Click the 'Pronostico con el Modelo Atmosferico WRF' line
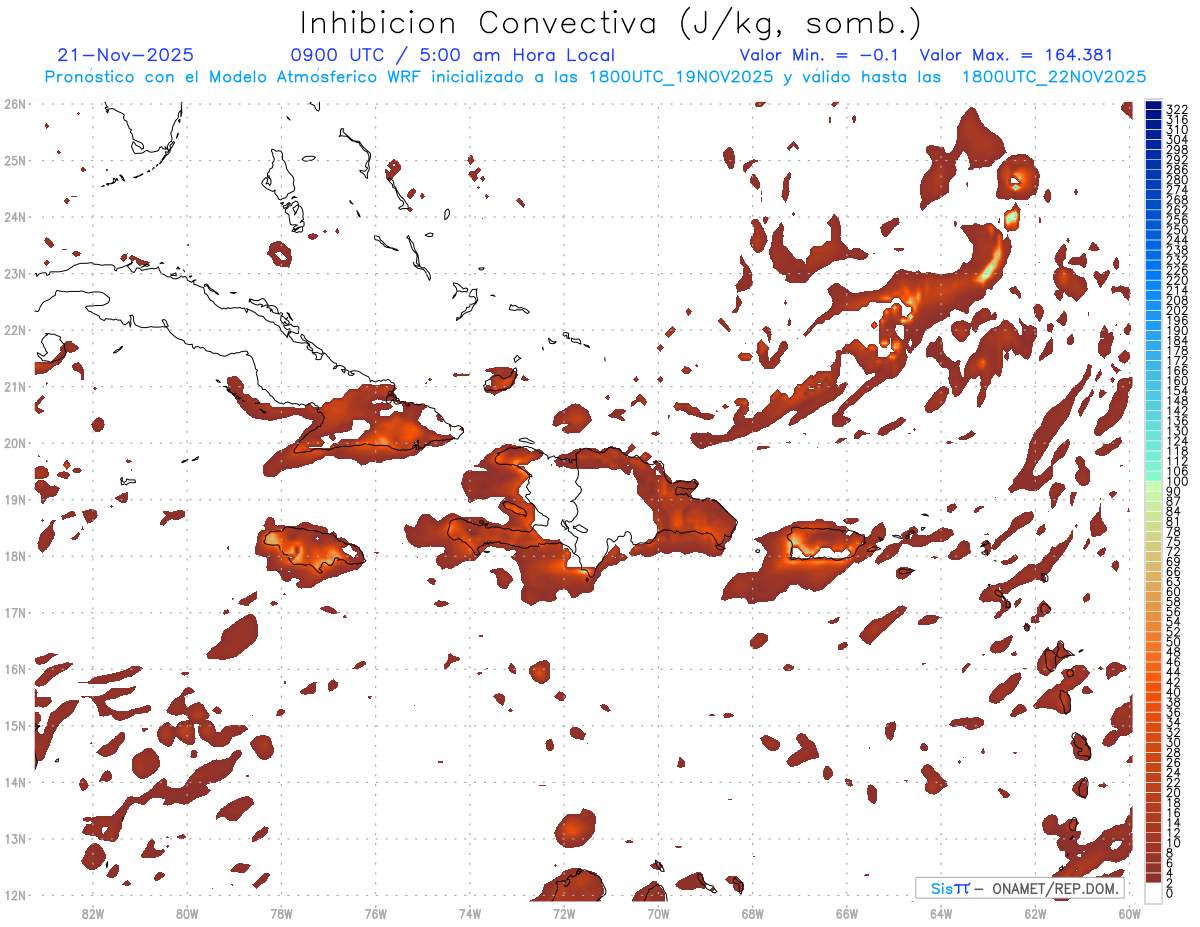The image size is (1200, 927). point(595,77)
